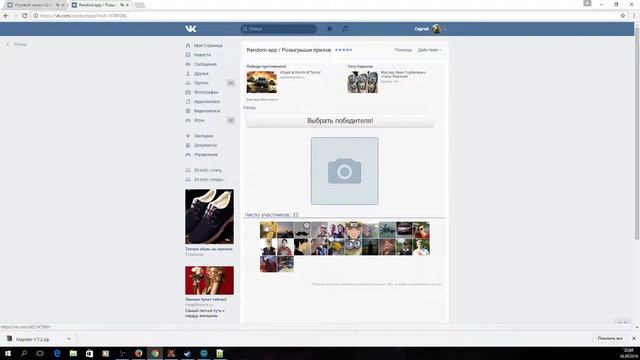
Task: Click the VK logo in the header
Action: point(191,29)
